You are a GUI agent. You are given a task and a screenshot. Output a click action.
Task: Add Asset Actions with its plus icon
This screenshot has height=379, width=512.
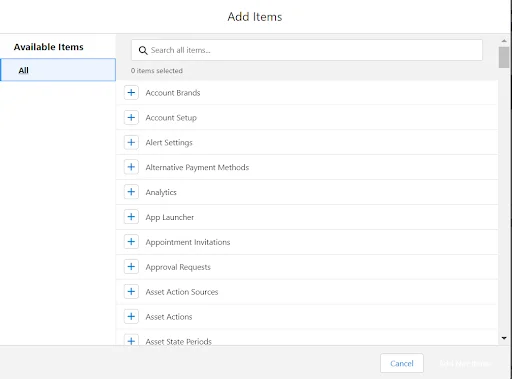point(131,316)
